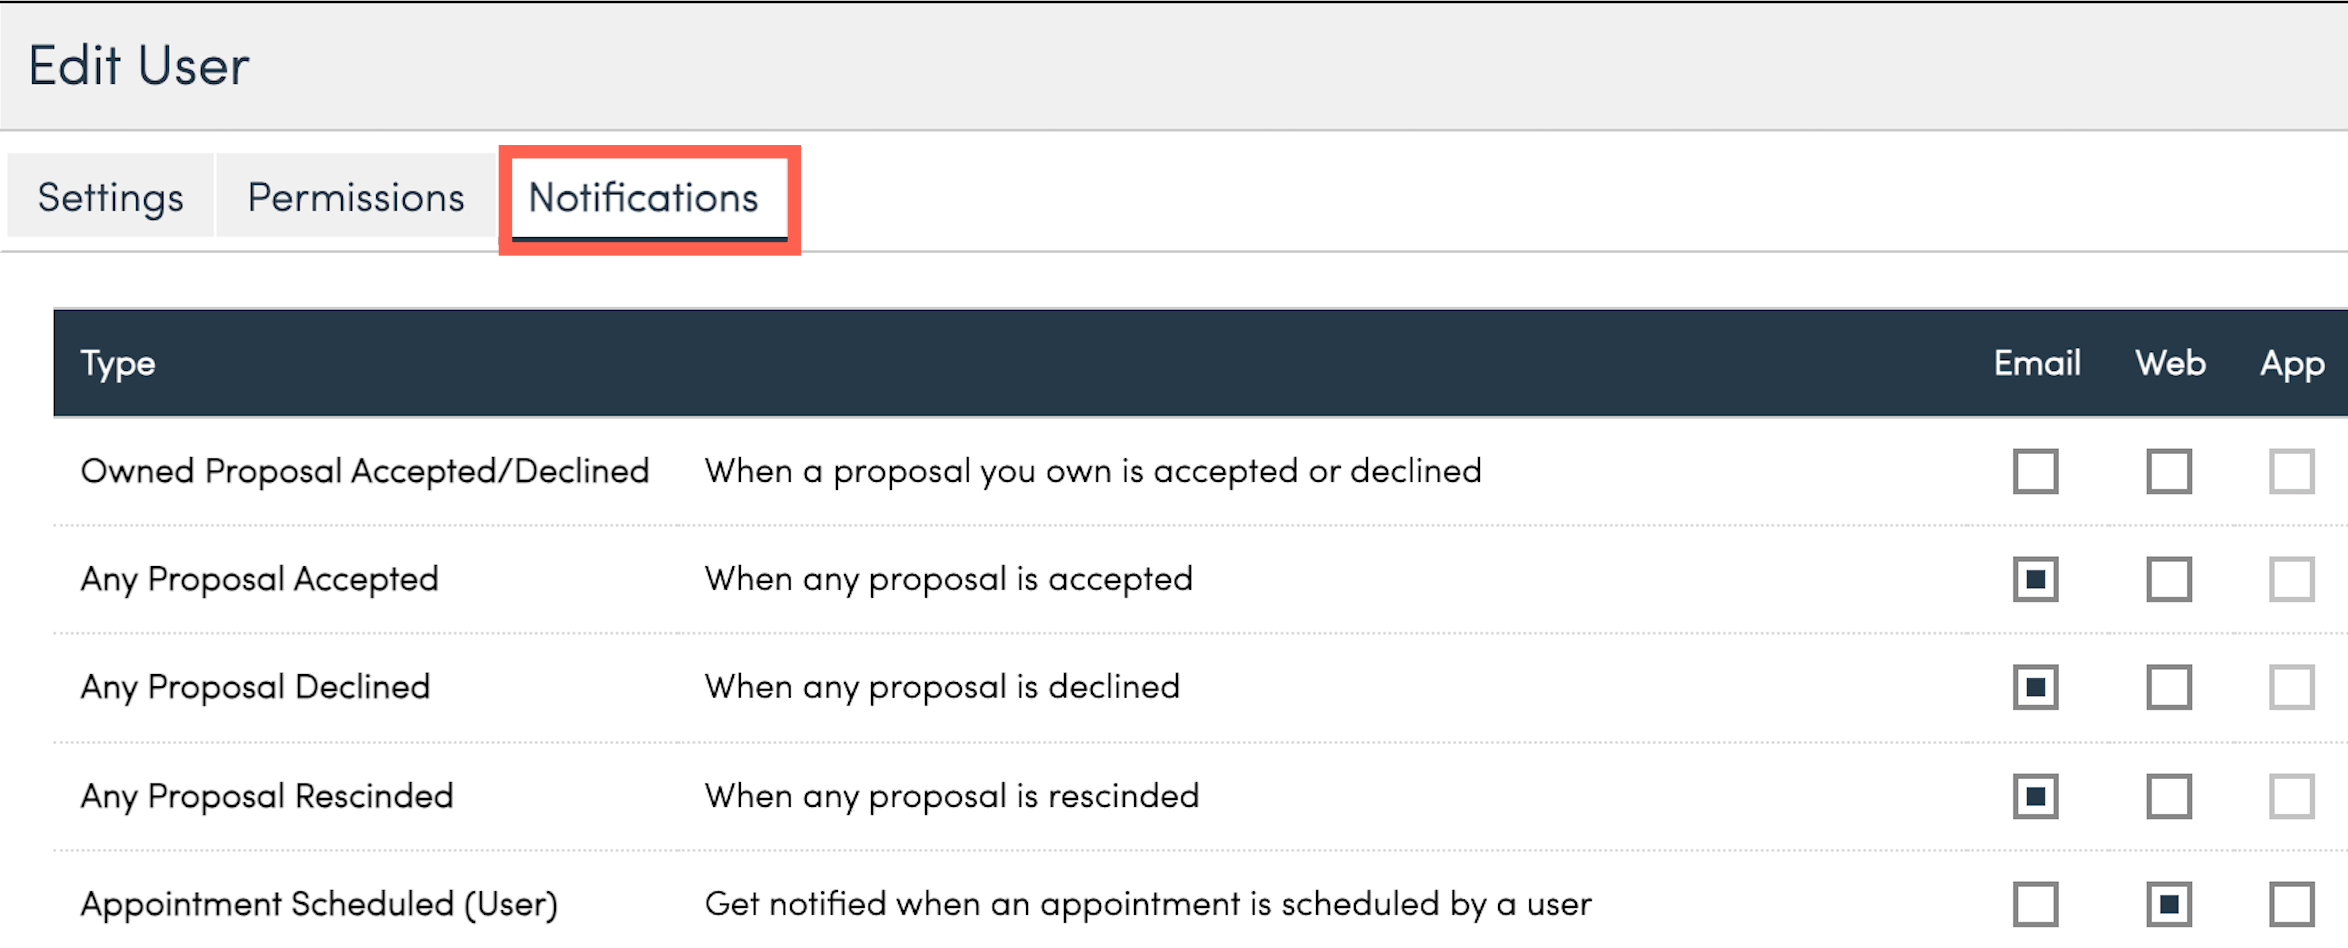Viewport: 2348px width, 948px height.
Task: Enable Email for Appointment Scheduled (User)
Action: tap(2035, 904)
